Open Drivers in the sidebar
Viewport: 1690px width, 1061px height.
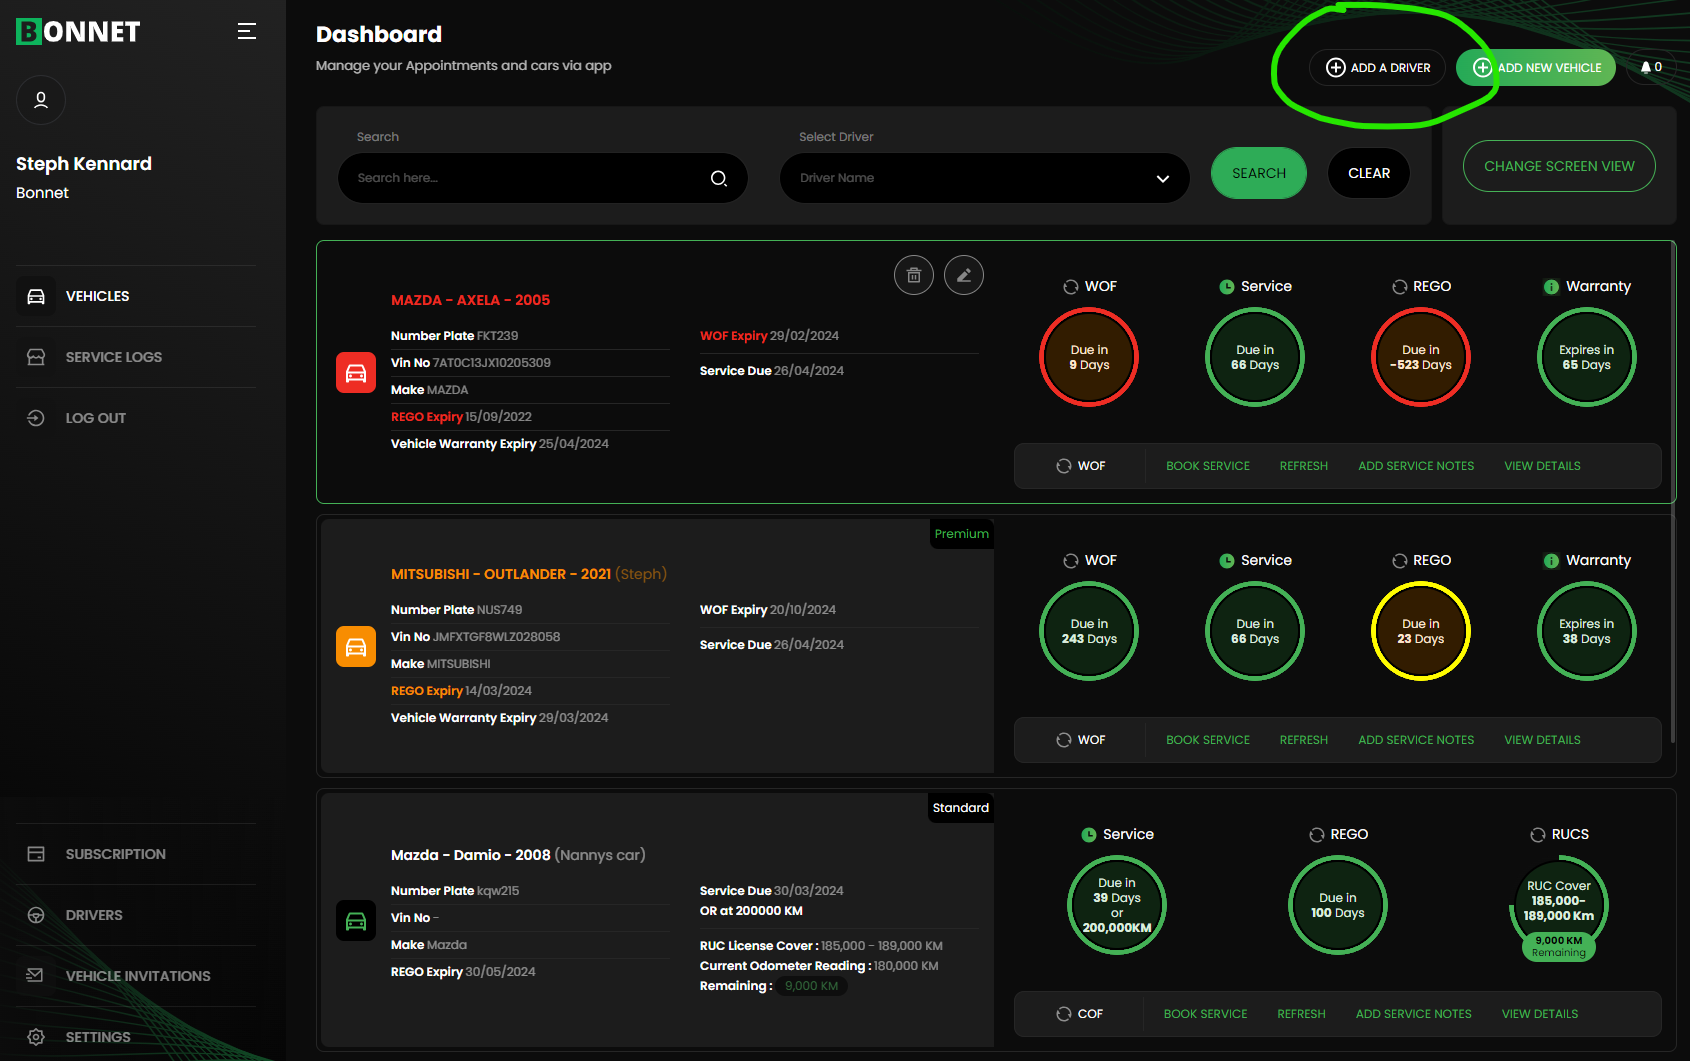[x=136, y=915]
